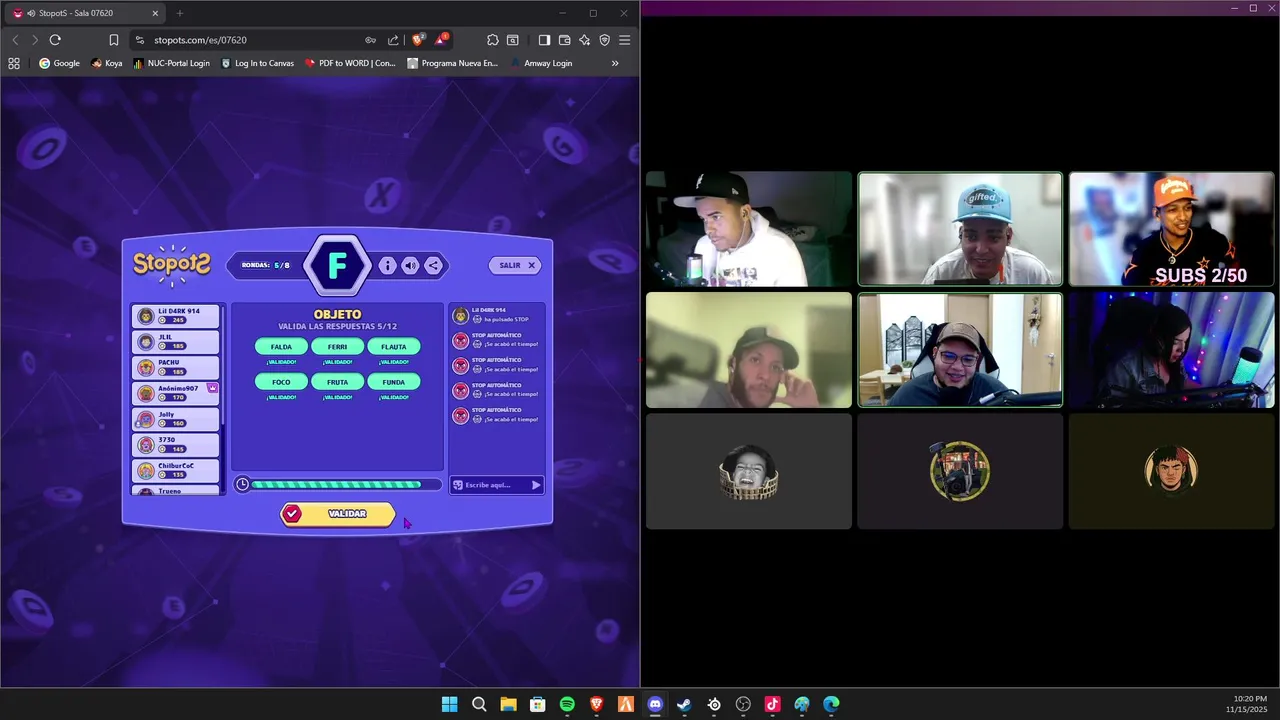
Task: Leave the room with SALIR button
Action: (517, 265)
